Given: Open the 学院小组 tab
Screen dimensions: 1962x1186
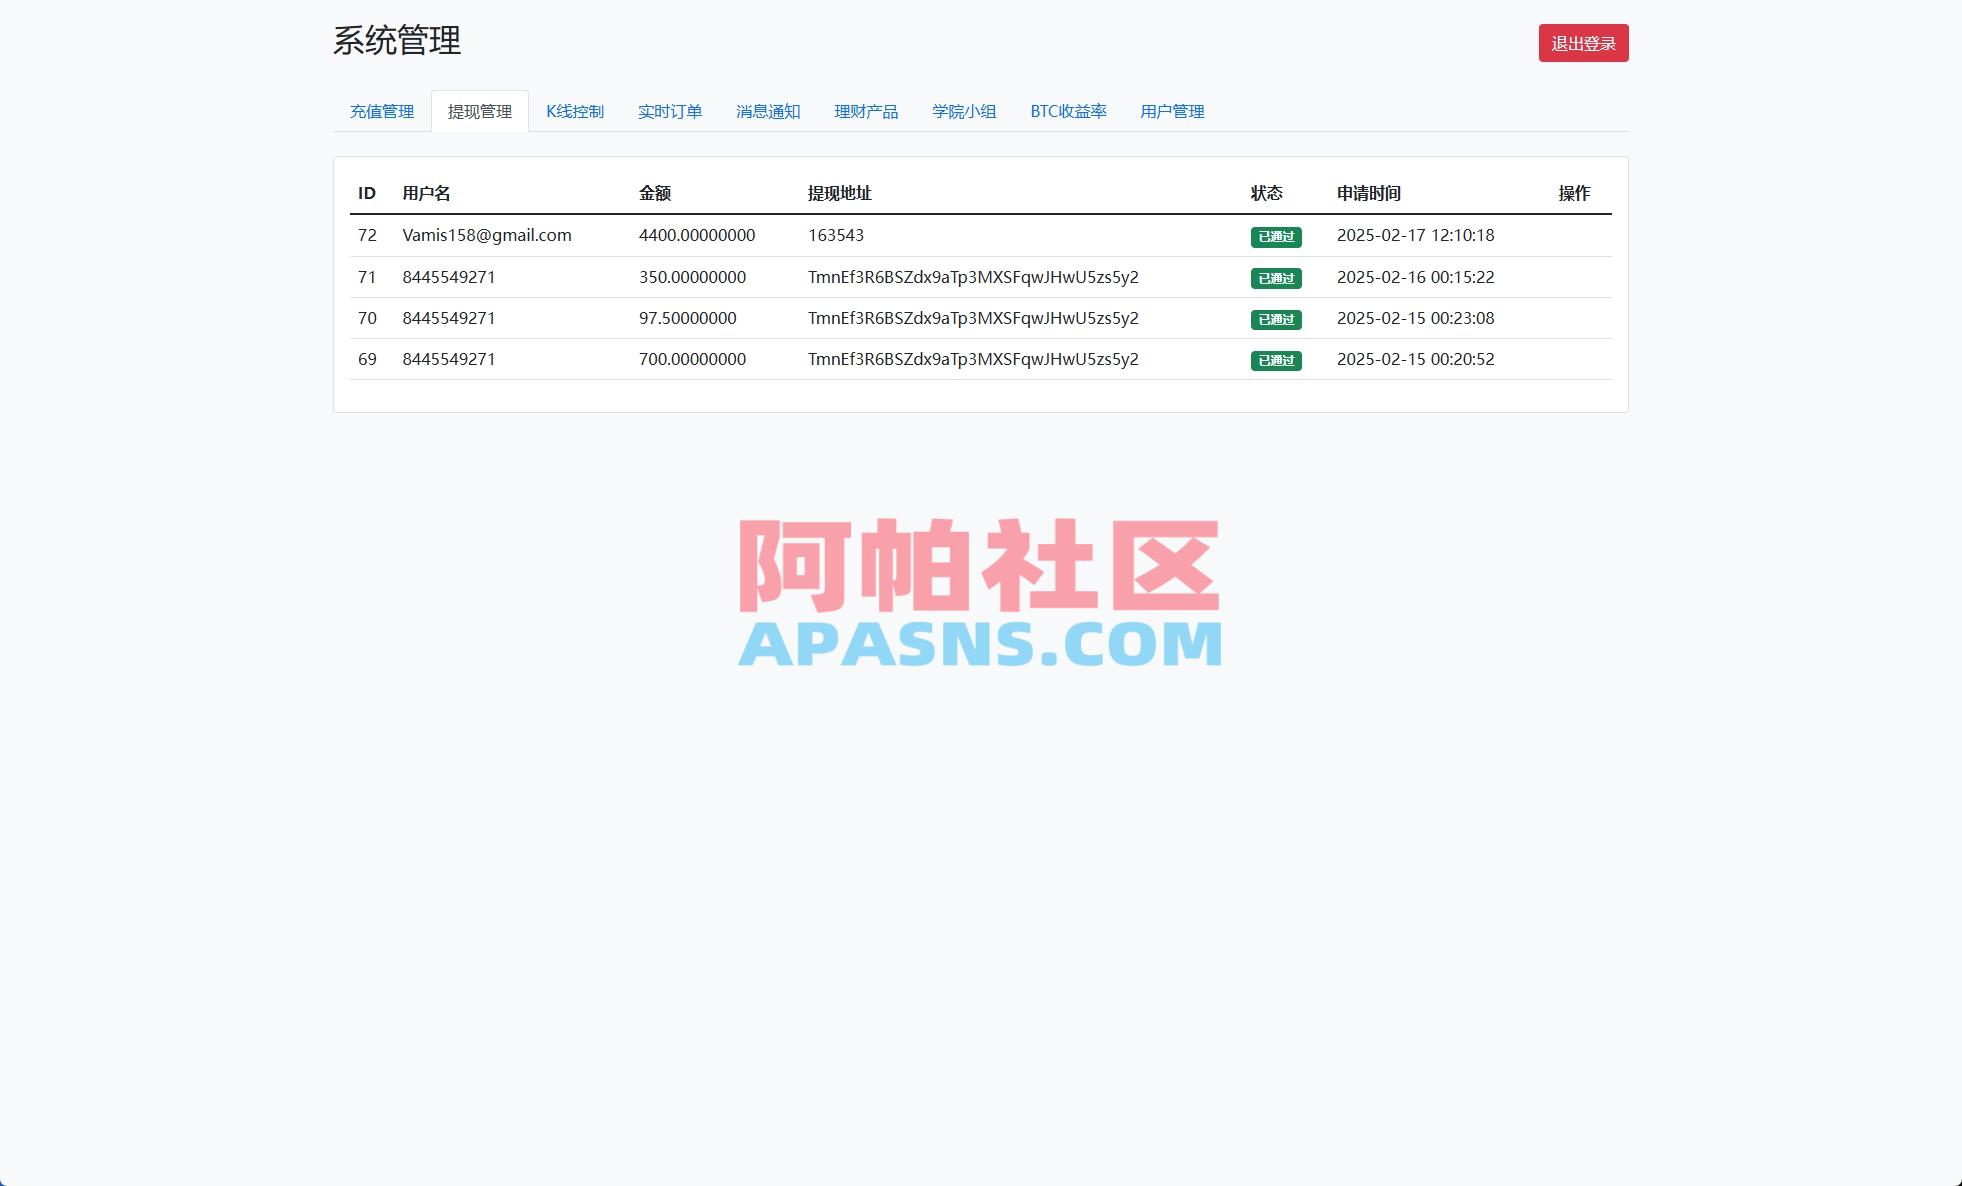Looking at the screenshot, I should point(963,112).
